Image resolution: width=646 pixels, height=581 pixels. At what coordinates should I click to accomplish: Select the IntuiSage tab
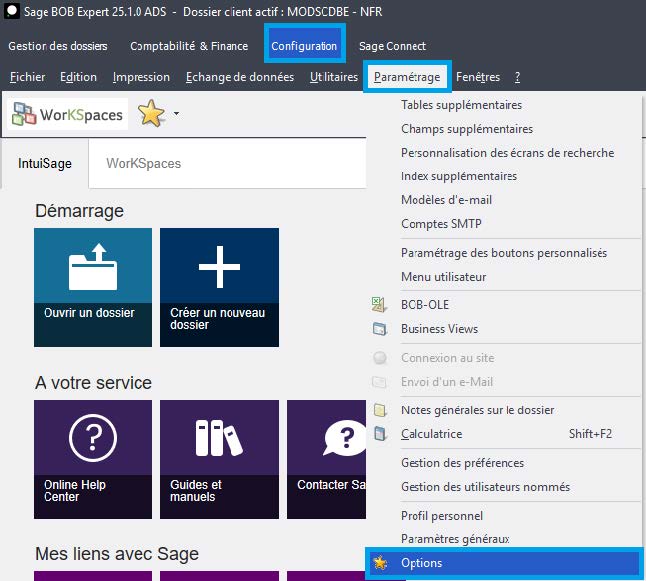click(45, 163)
